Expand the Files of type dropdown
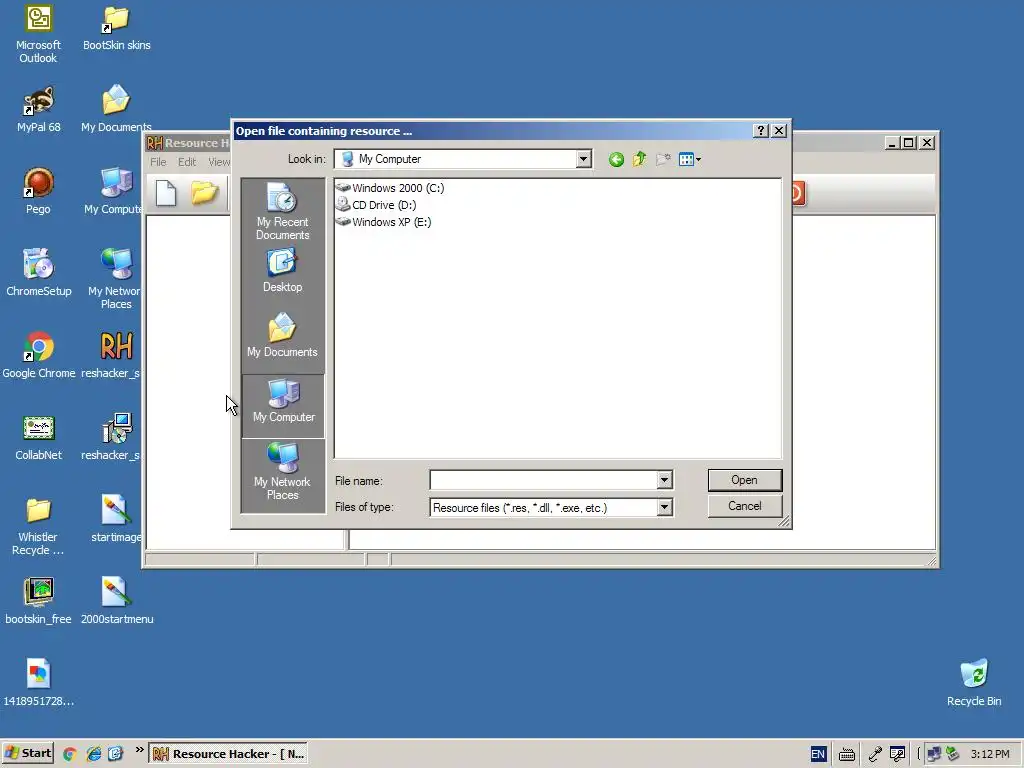 click(664, 507)
